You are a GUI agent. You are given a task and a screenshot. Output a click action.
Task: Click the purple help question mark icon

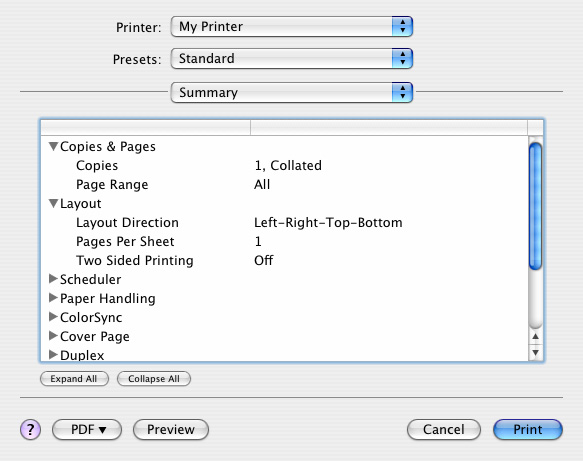30,429
